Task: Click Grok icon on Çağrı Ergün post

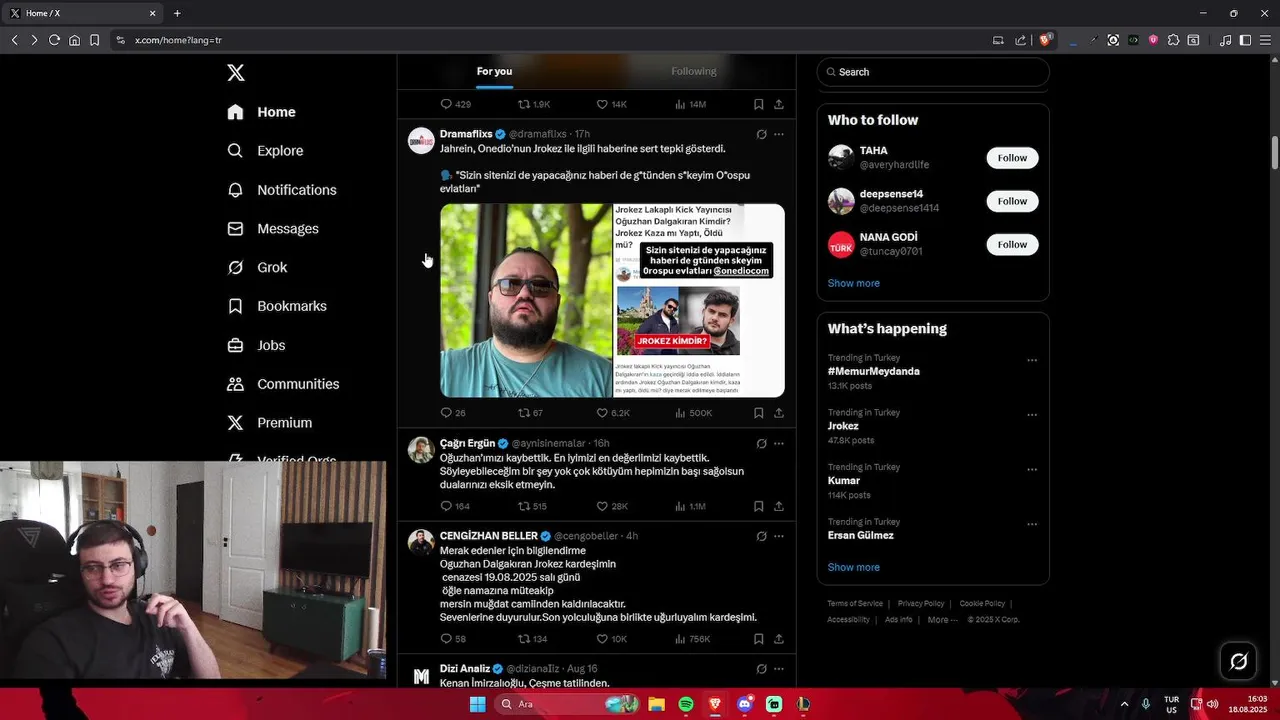Action: pos(761,443)
